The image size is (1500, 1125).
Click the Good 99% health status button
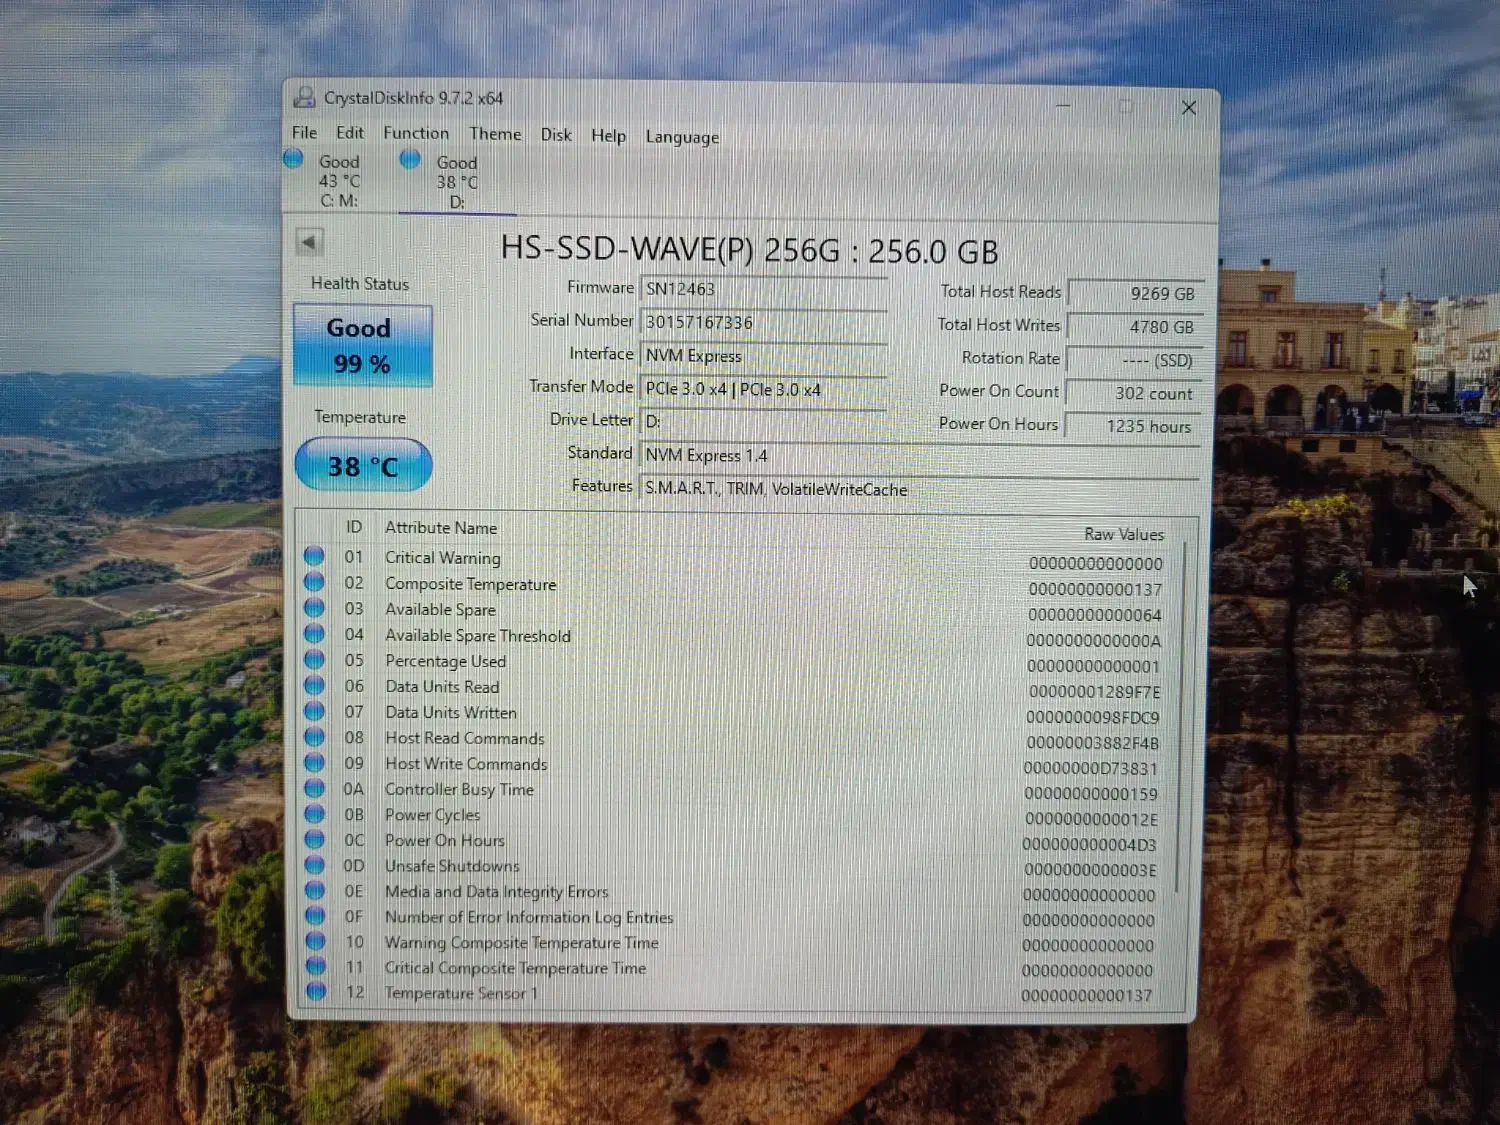pos(360,344)
